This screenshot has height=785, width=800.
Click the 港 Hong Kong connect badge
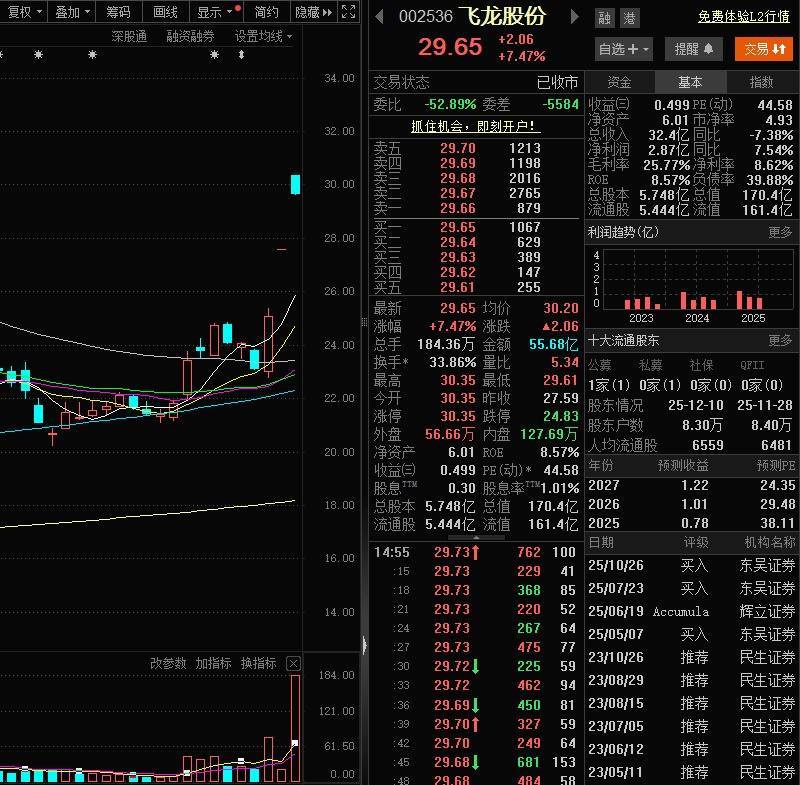tap(629, 18)
